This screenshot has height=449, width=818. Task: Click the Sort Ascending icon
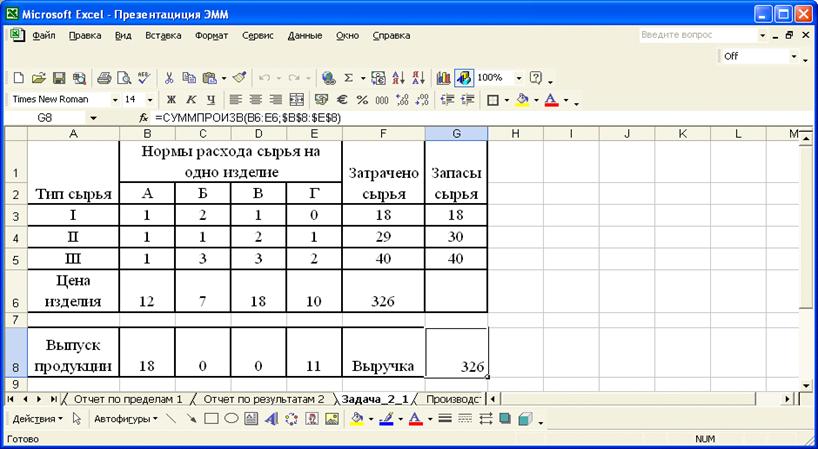[x=399, y=77]
